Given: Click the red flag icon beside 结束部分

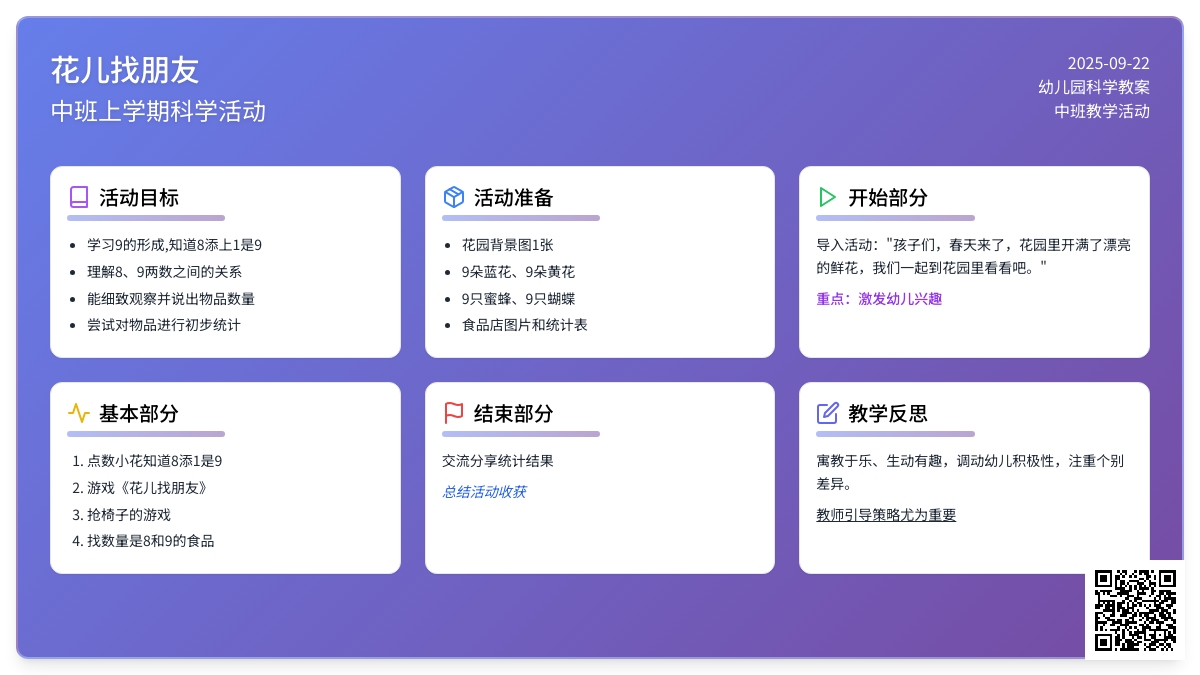Looking at the screenshot, I should [454, 413].
